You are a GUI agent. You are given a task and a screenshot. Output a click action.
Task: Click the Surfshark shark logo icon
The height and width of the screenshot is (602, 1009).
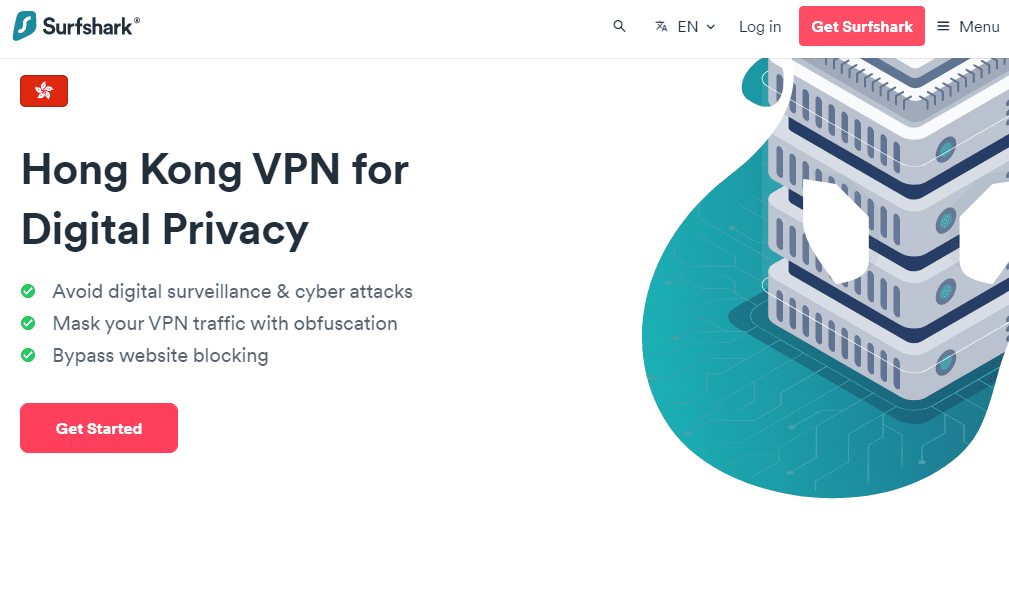pos(25,25)
